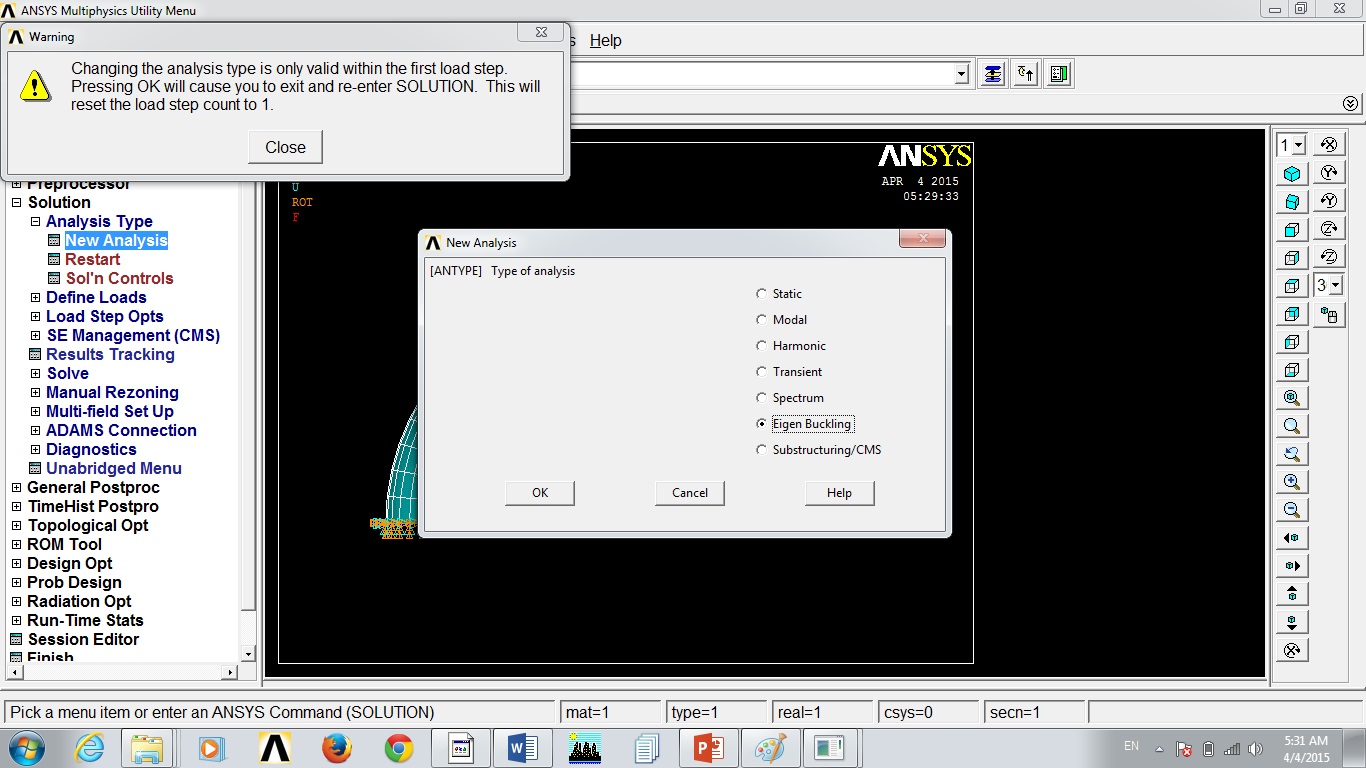
Task: Select the Eigen Buckling radio button
Action: tap(762, 424)
